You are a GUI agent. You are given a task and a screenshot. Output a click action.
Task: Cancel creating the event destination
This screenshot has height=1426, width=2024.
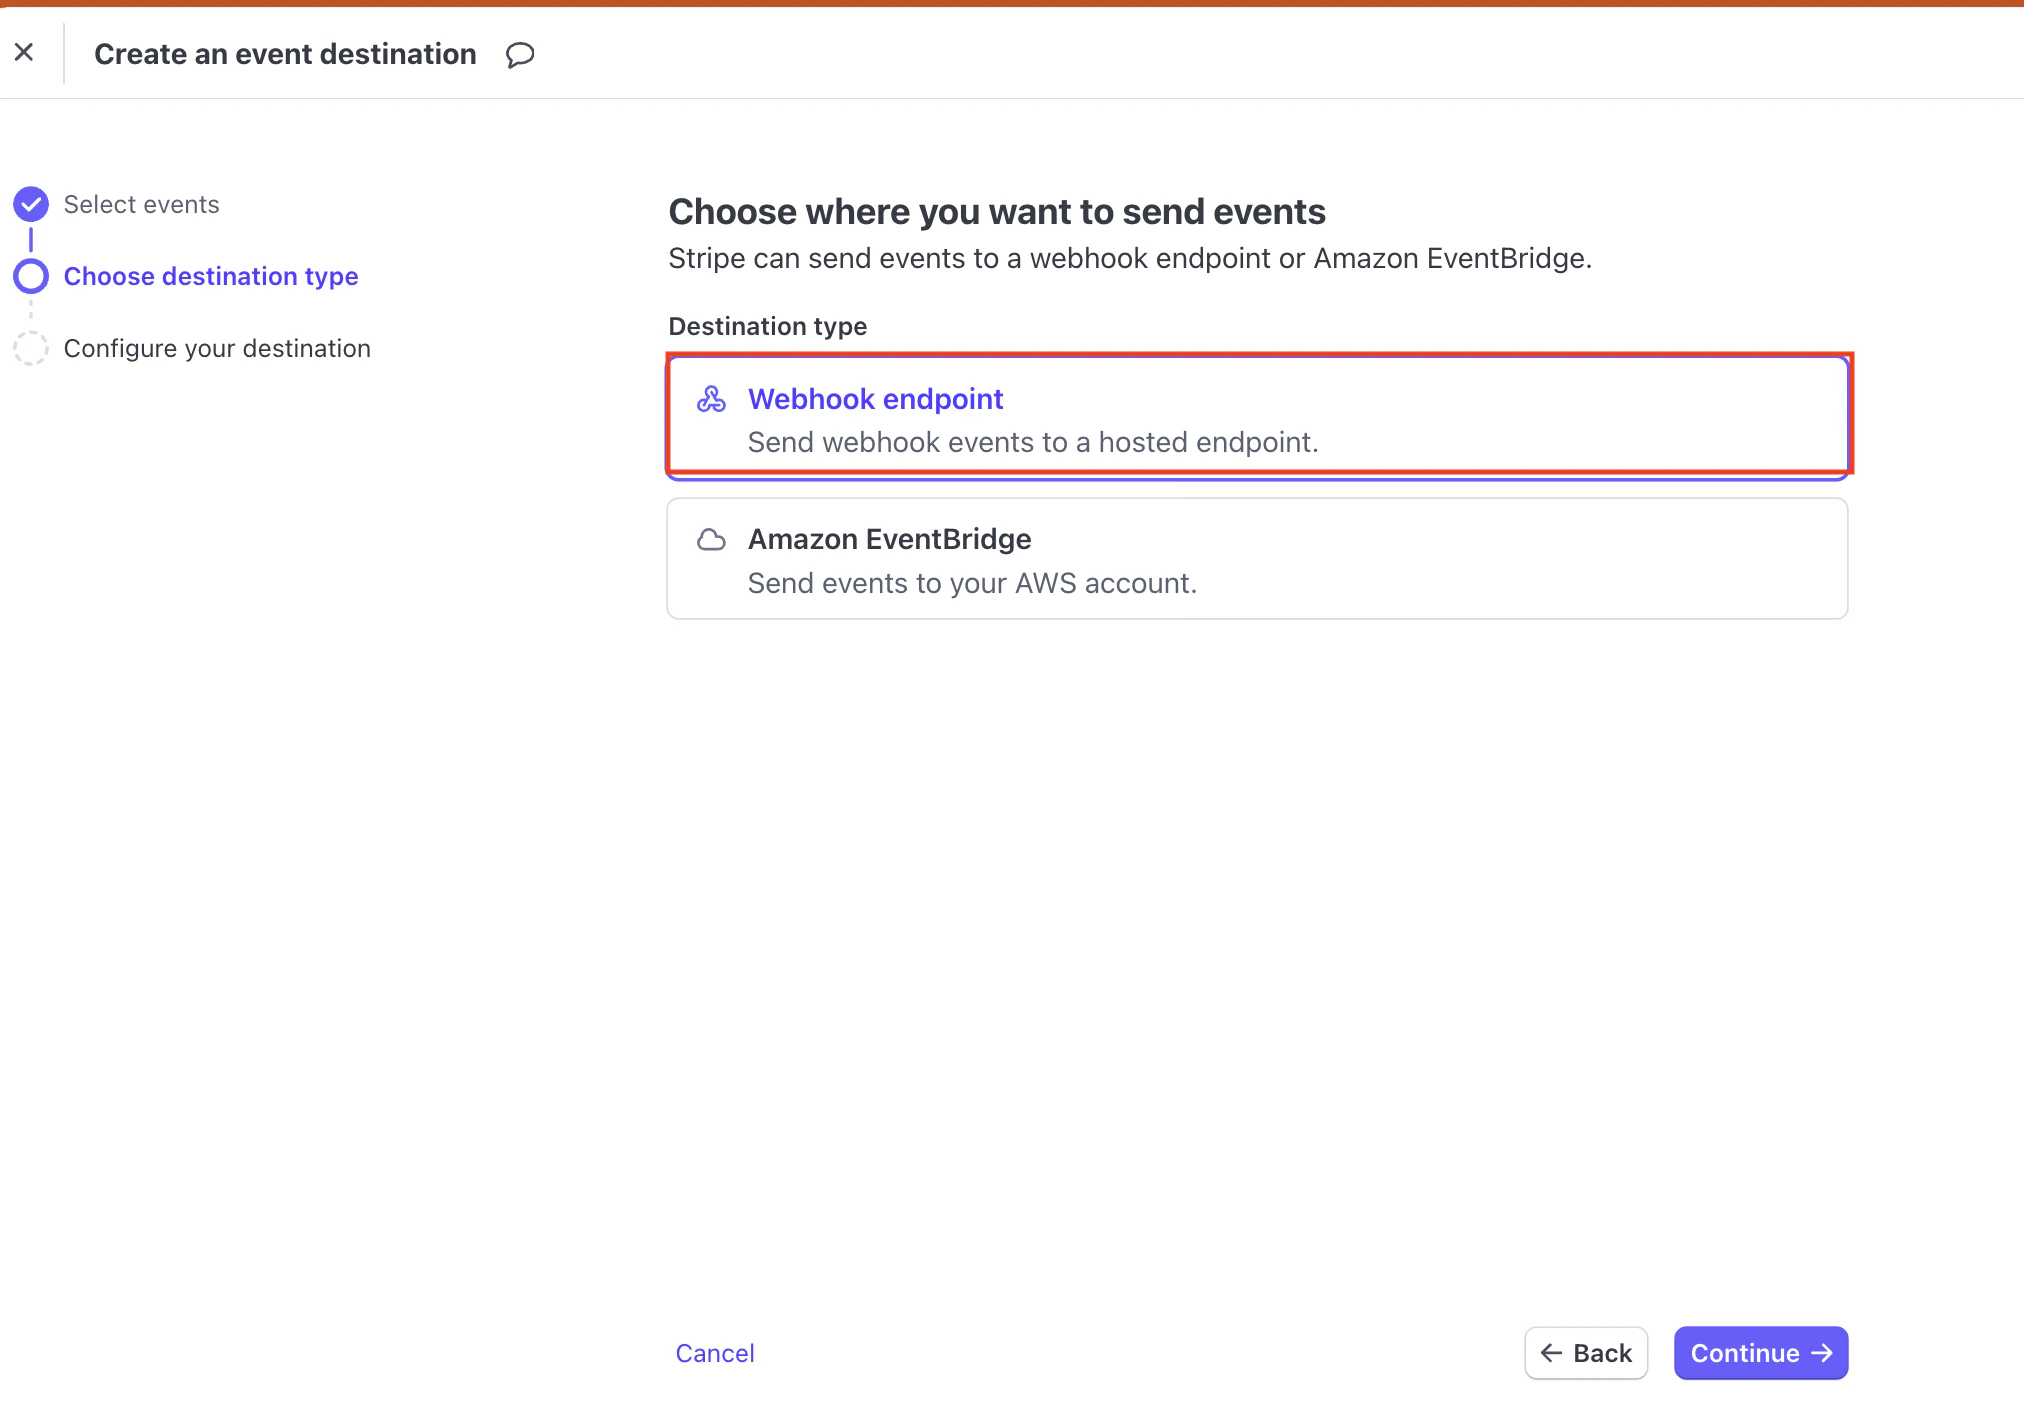coord(715,1353)
